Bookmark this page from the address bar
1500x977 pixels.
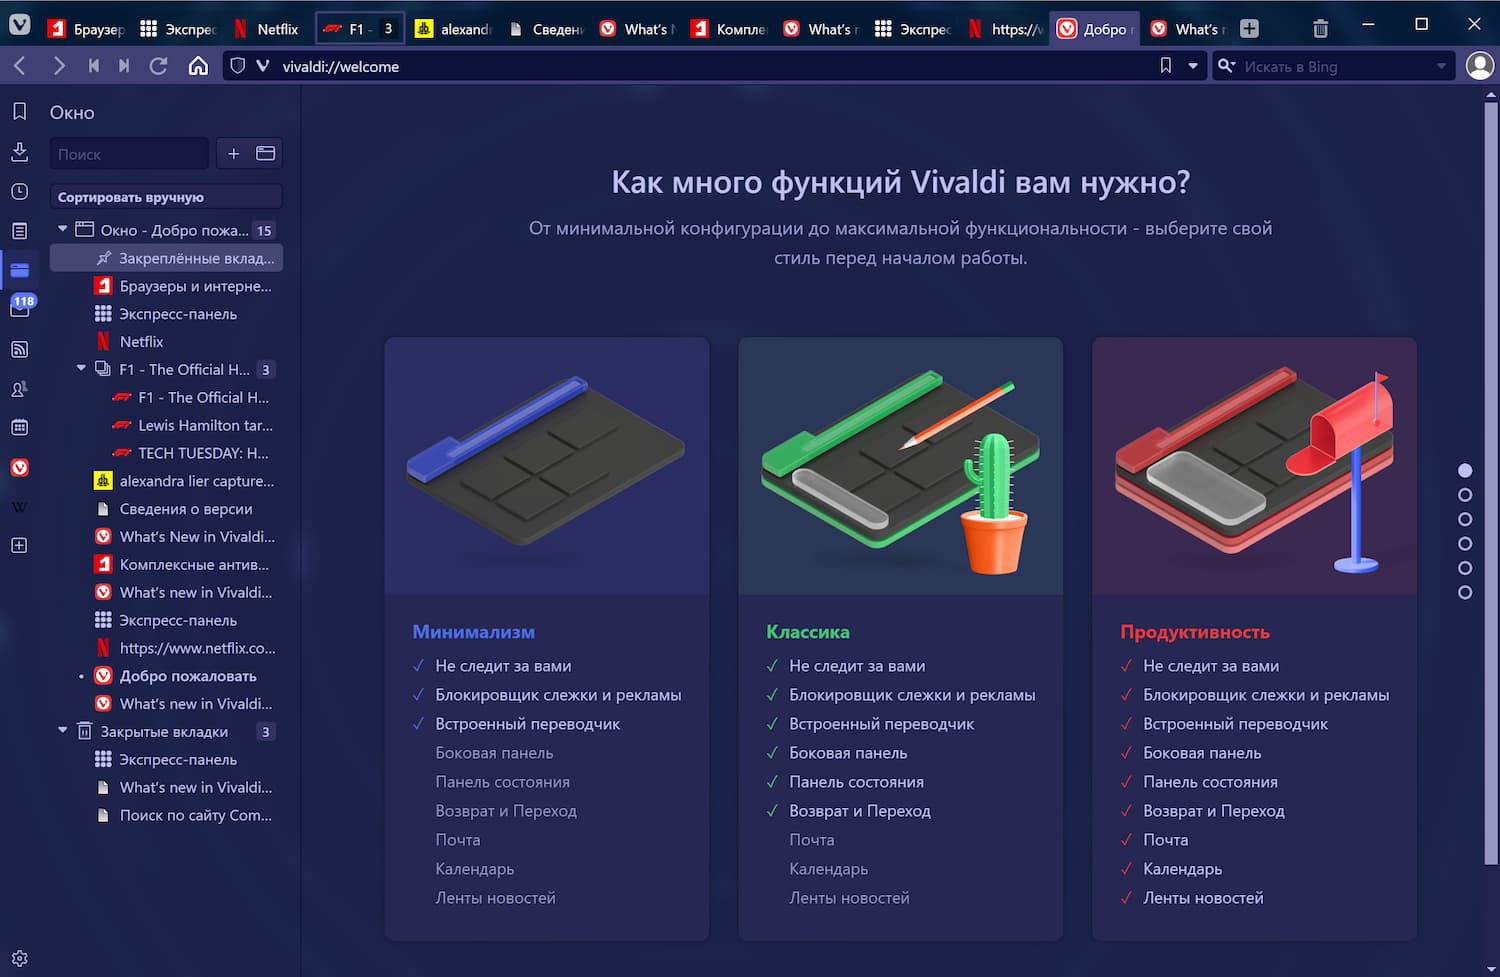(x=1166, y=66)
